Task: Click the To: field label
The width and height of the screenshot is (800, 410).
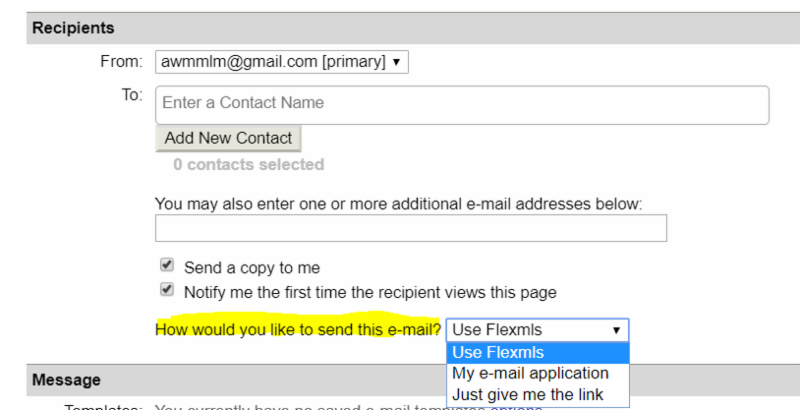Action: [x=133, y=95]
